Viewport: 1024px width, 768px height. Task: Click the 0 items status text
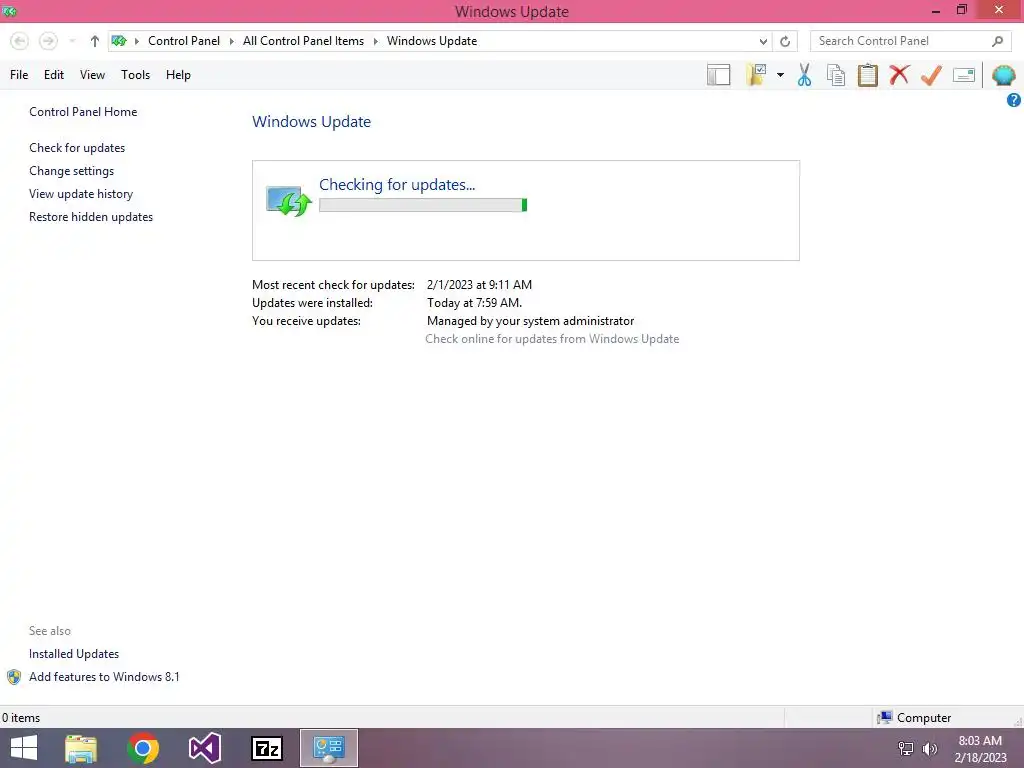21,718
